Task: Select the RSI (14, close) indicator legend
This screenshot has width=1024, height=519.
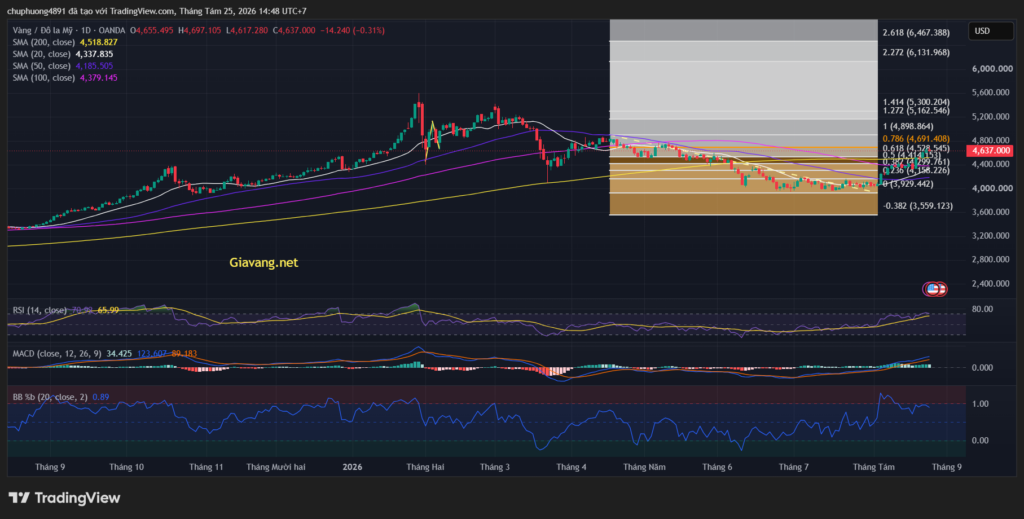Action: (x=40, y=310)
